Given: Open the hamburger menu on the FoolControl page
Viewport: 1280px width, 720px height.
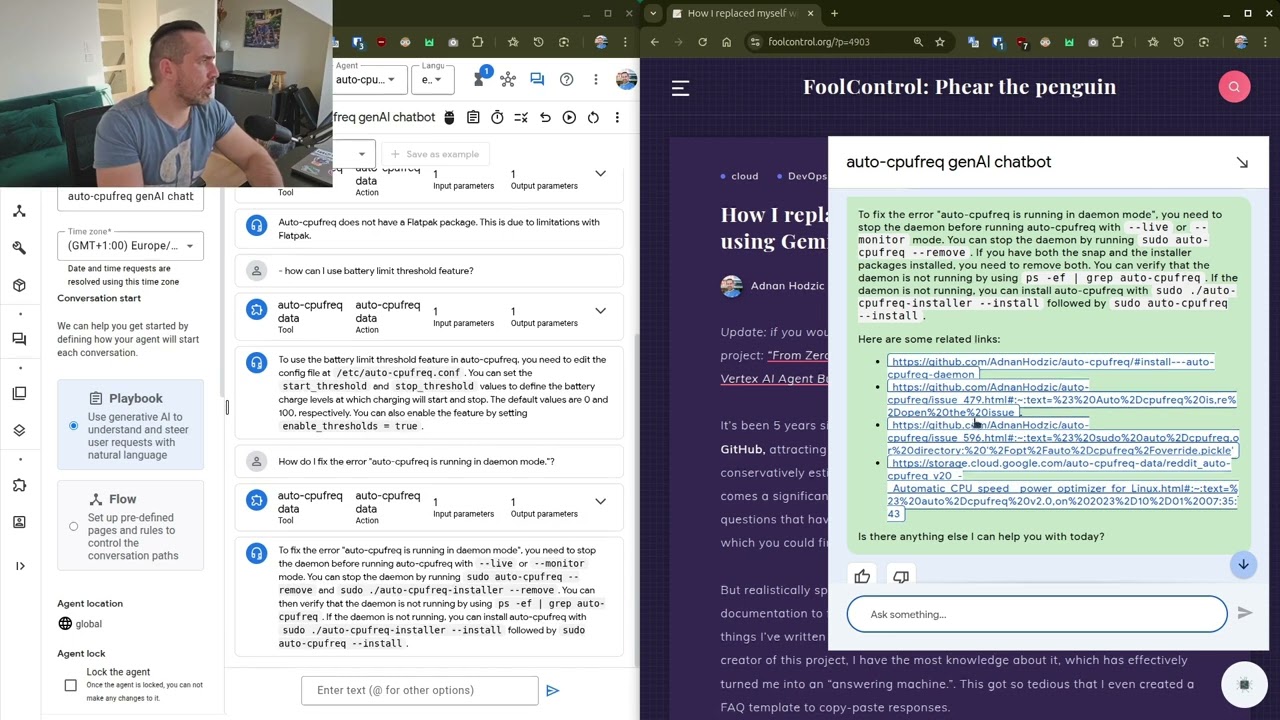Looking at the screenshot, I should pyautogui.click(x=680, y=88).
